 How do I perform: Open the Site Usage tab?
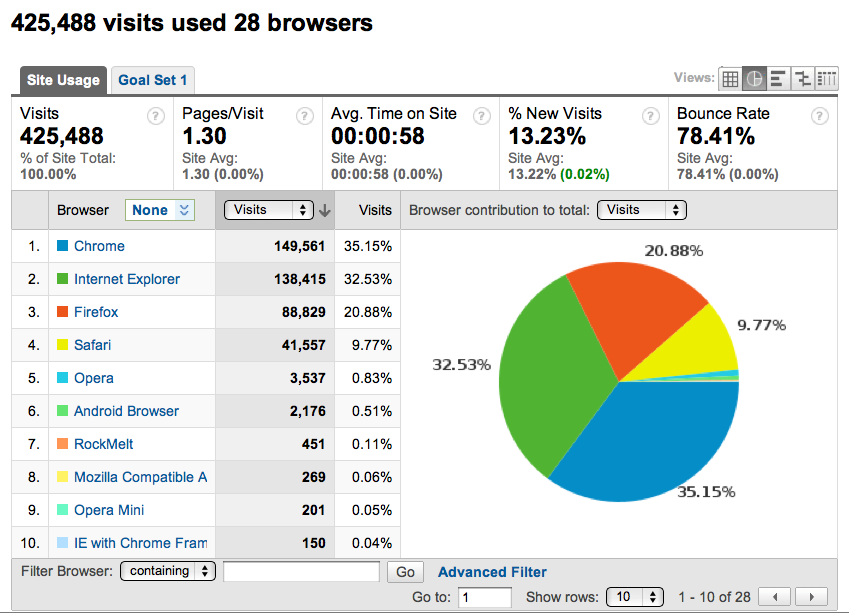click(63, 80)
